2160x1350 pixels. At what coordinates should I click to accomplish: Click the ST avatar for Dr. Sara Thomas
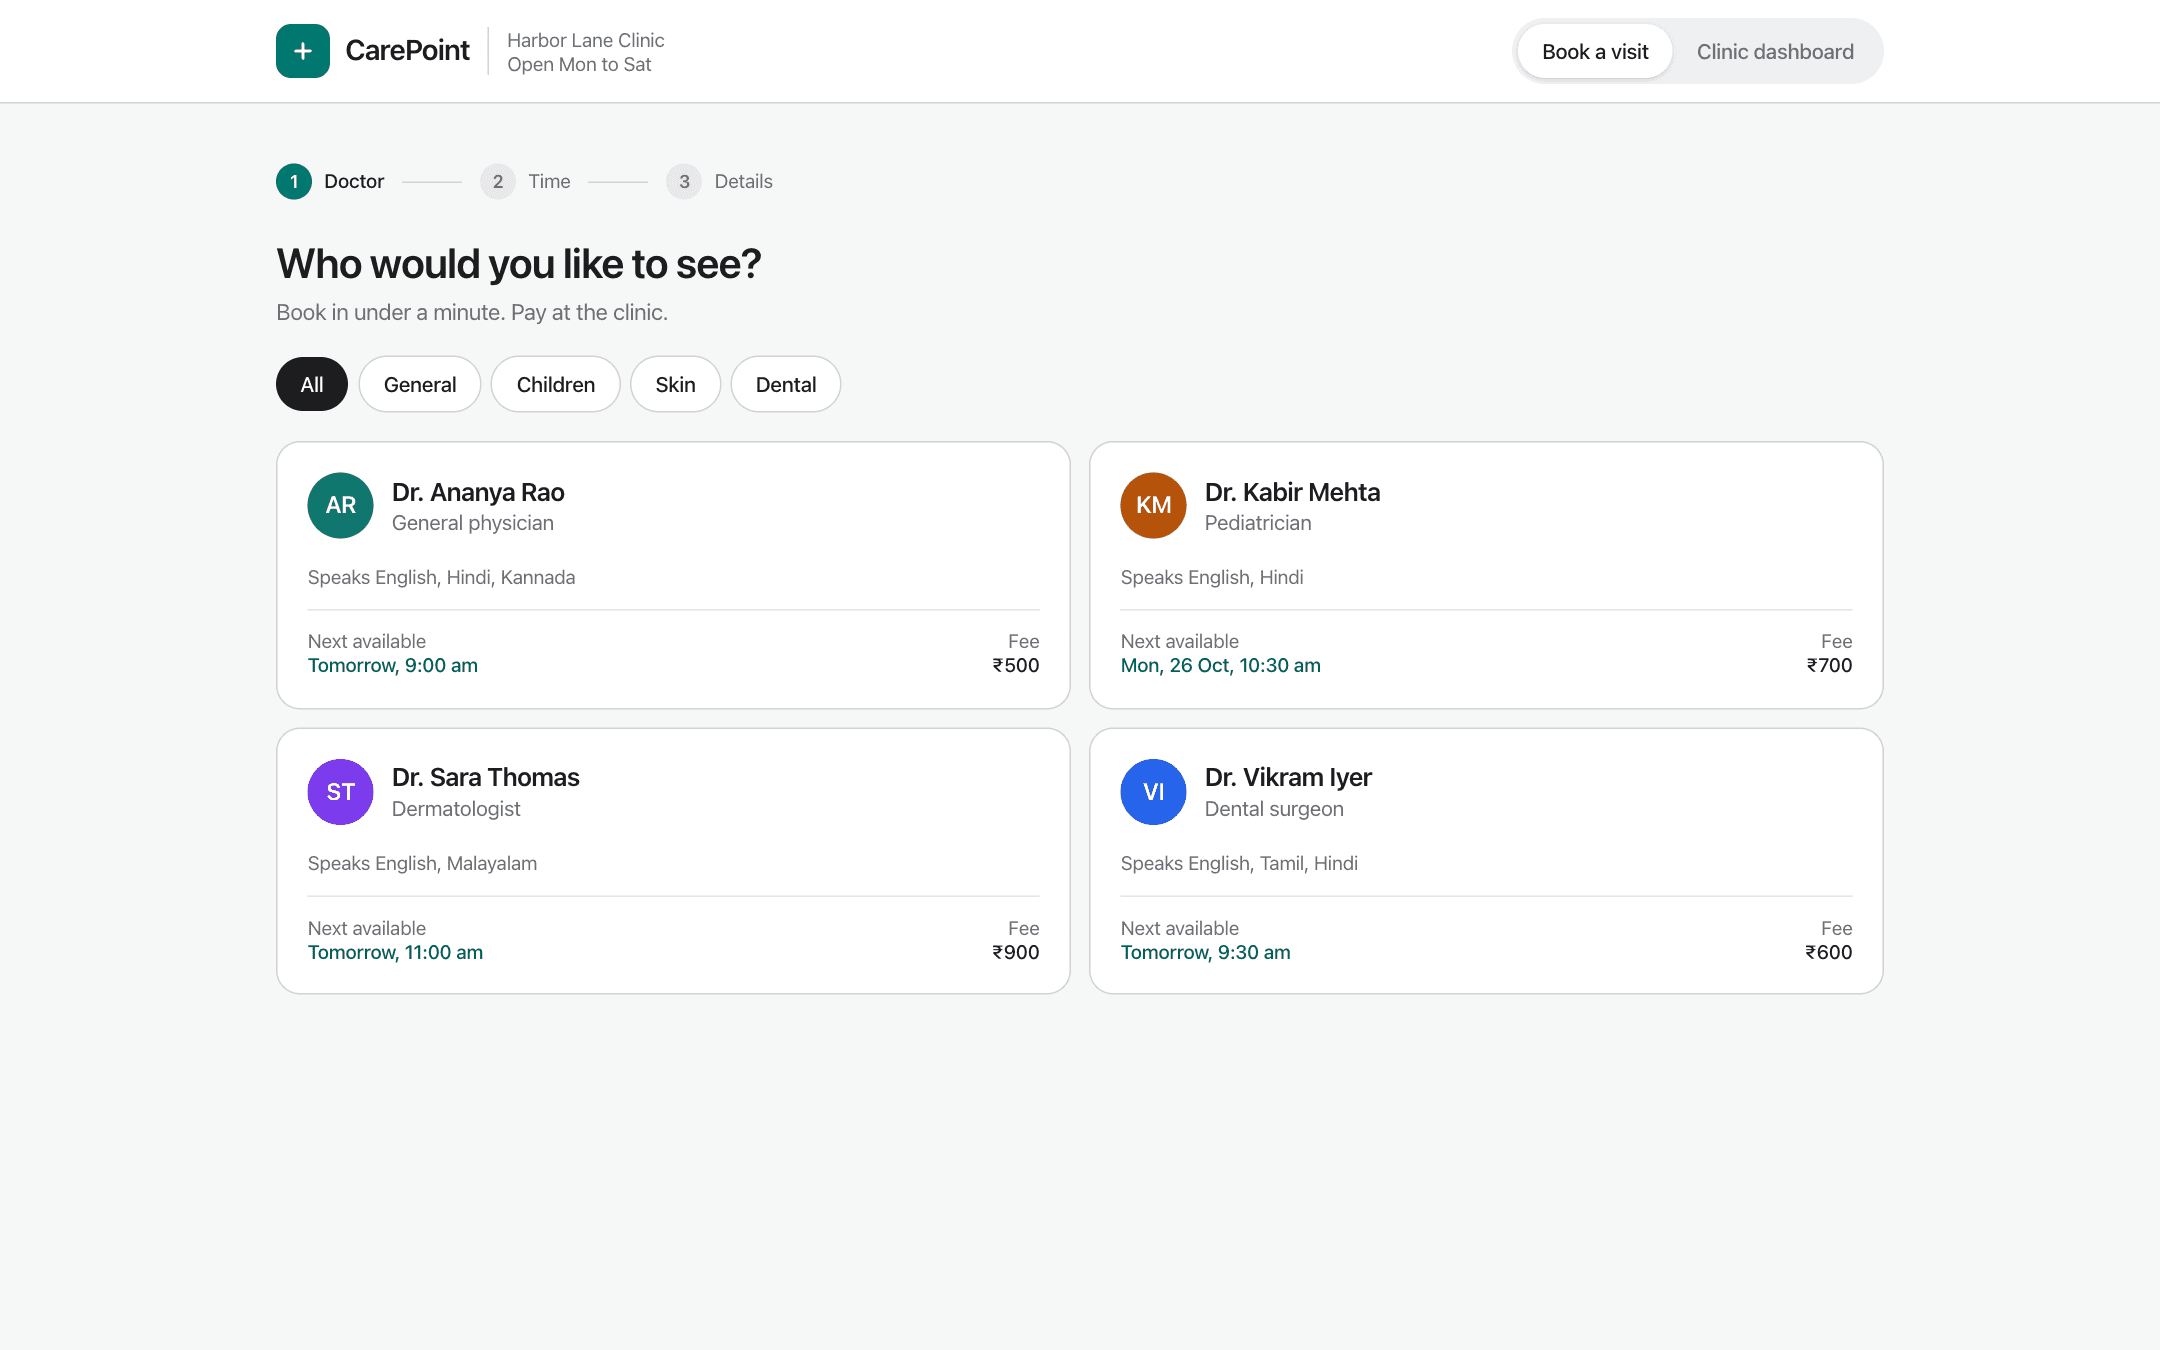(x=340, y=792)
